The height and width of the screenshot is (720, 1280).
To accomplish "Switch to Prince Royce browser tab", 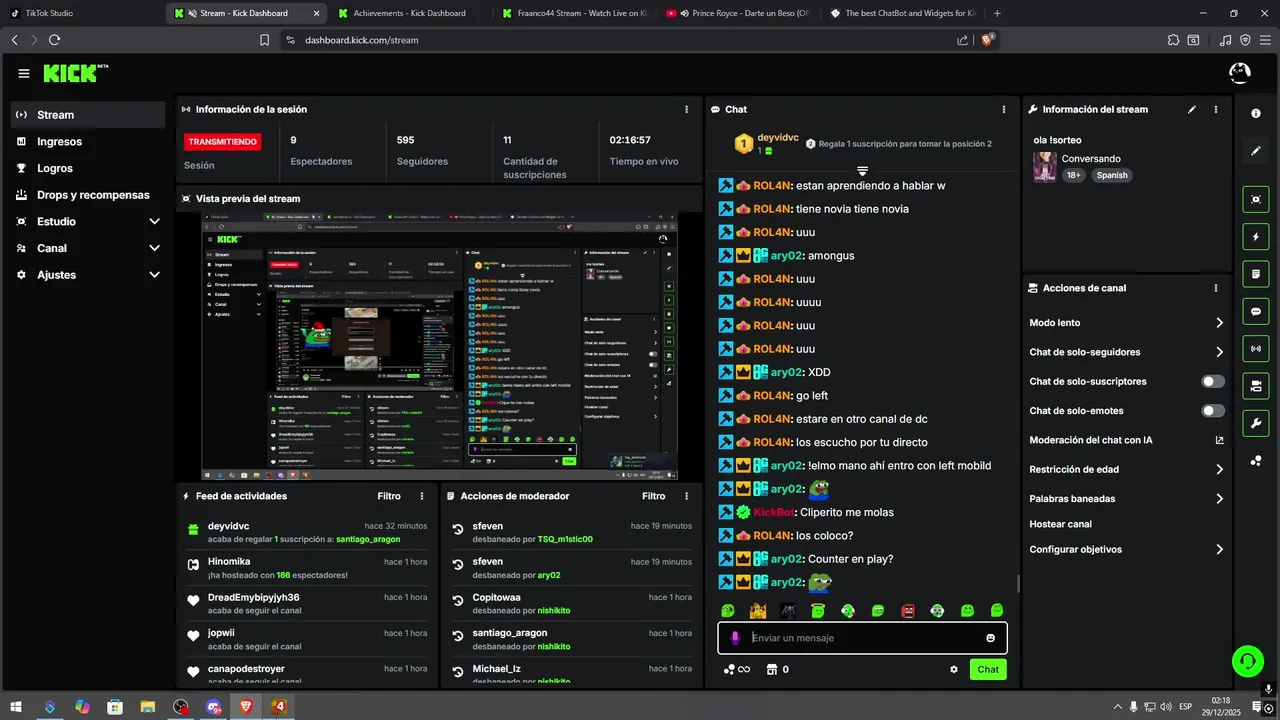I will [x=737, y=13].
